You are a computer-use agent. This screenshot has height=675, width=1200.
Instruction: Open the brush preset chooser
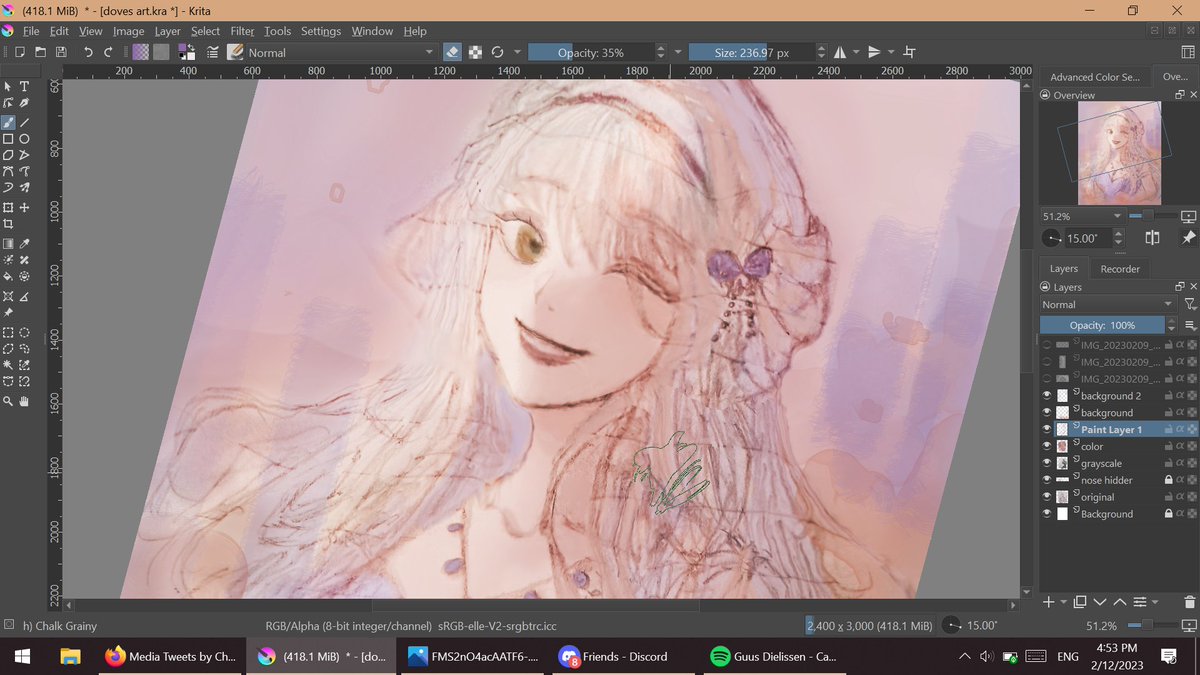point(235,52)
